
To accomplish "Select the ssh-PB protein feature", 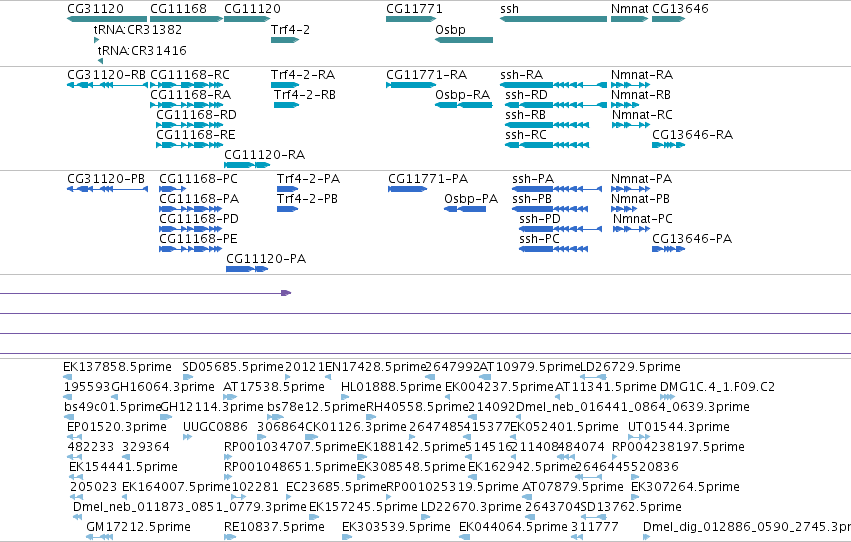I will click(x=550, y=209).
